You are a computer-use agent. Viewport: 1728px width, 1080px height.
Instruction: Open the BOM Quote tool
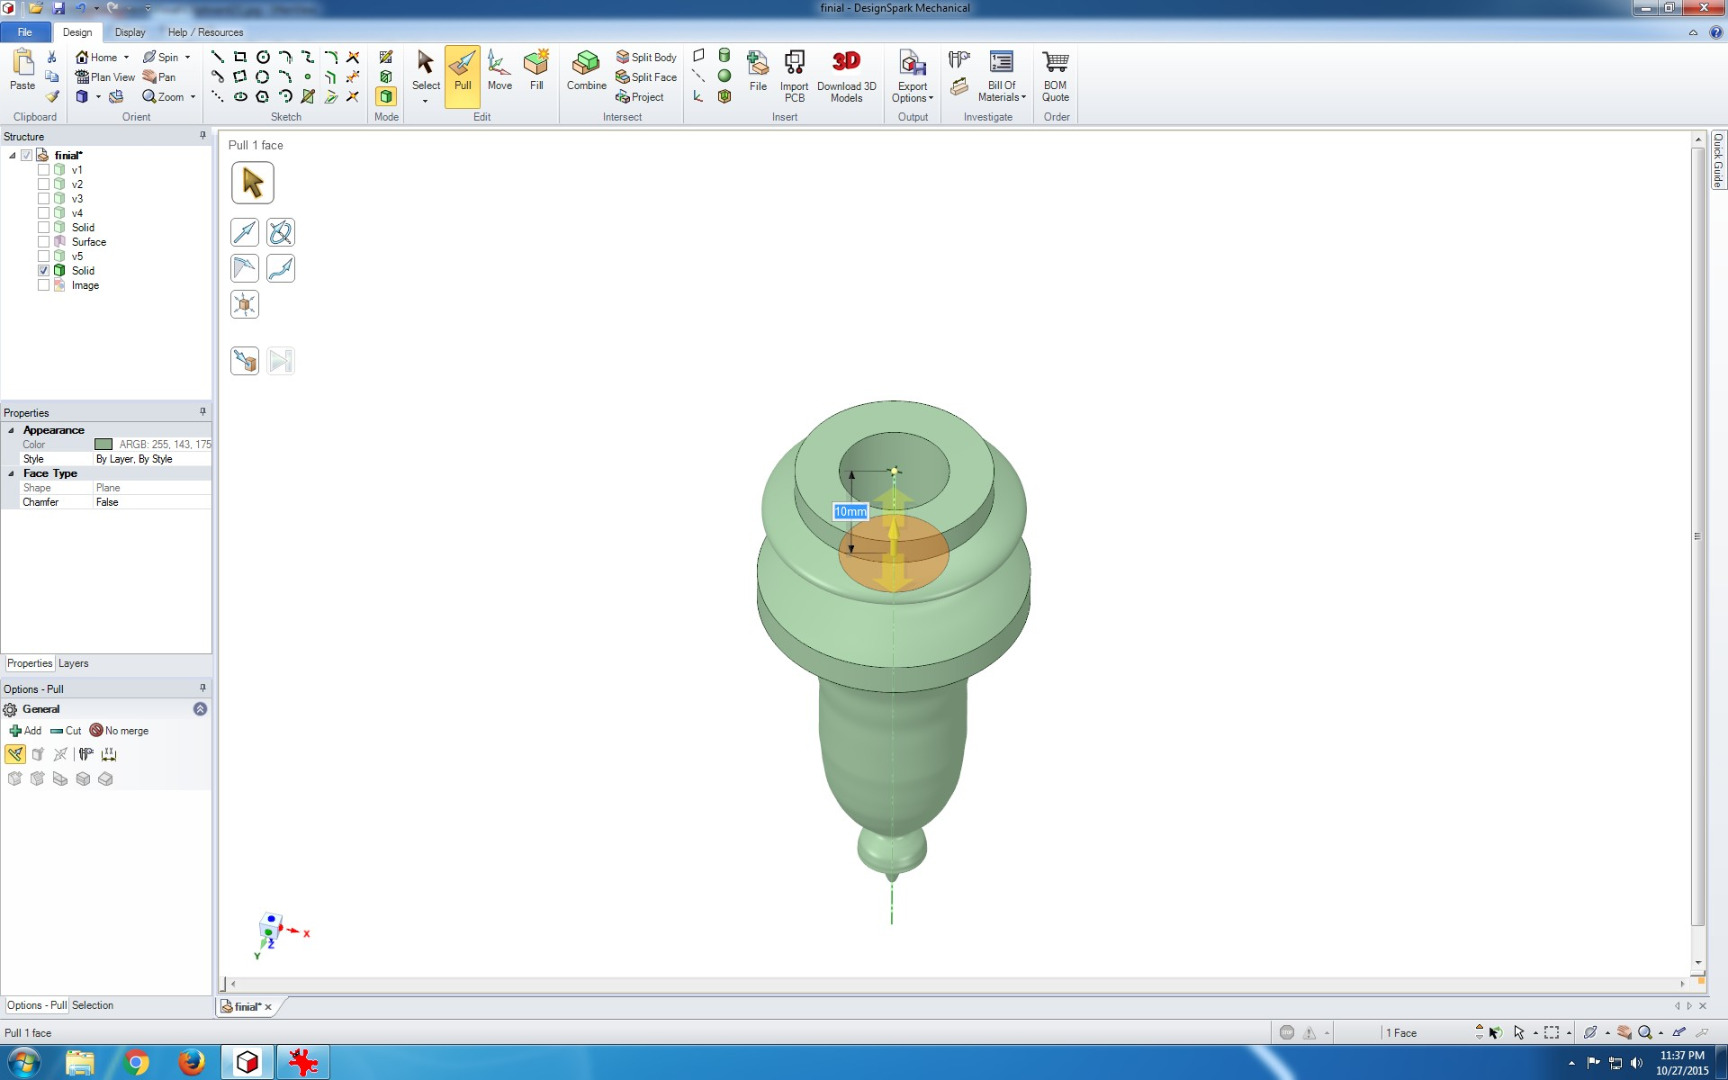coord(1055,76)
